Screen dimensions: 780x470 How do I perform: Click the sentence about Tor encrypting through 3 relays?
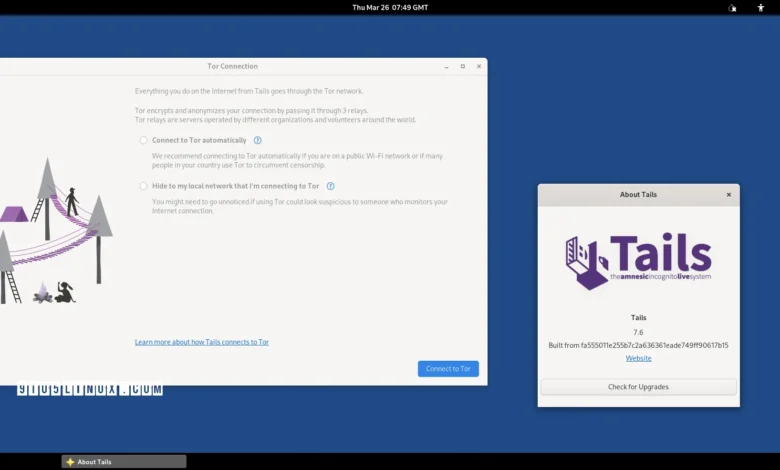(x=251, y=110)
